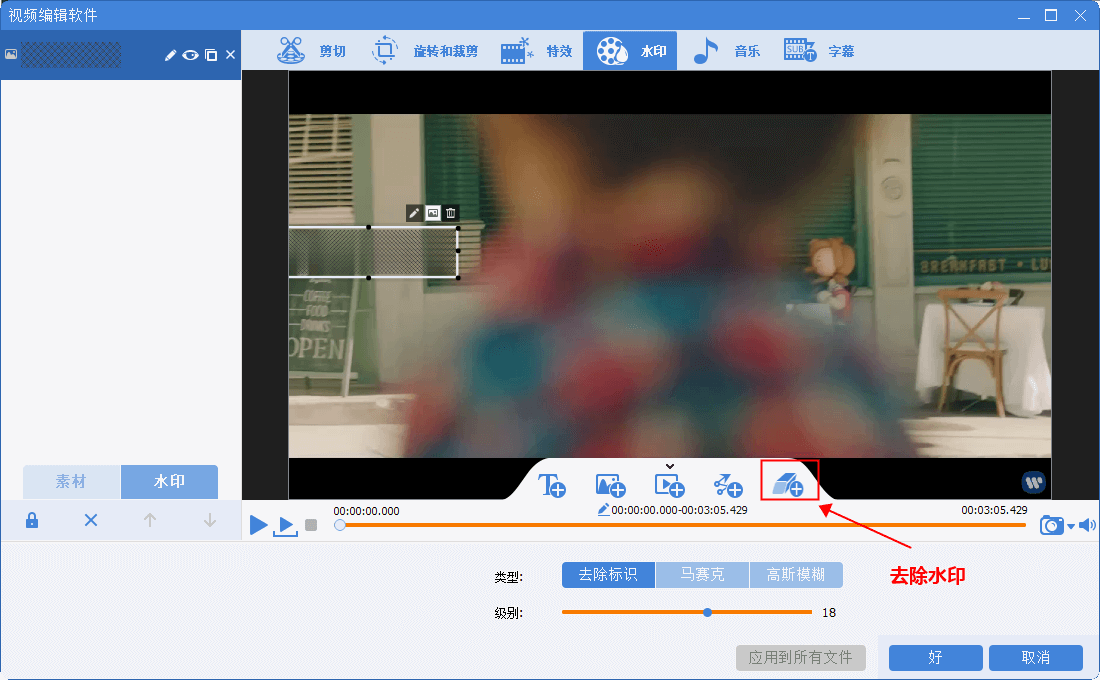1100x680 pixels.
Task: Expand the chevron above the video watermark icon
Action: tap(670, 466)
